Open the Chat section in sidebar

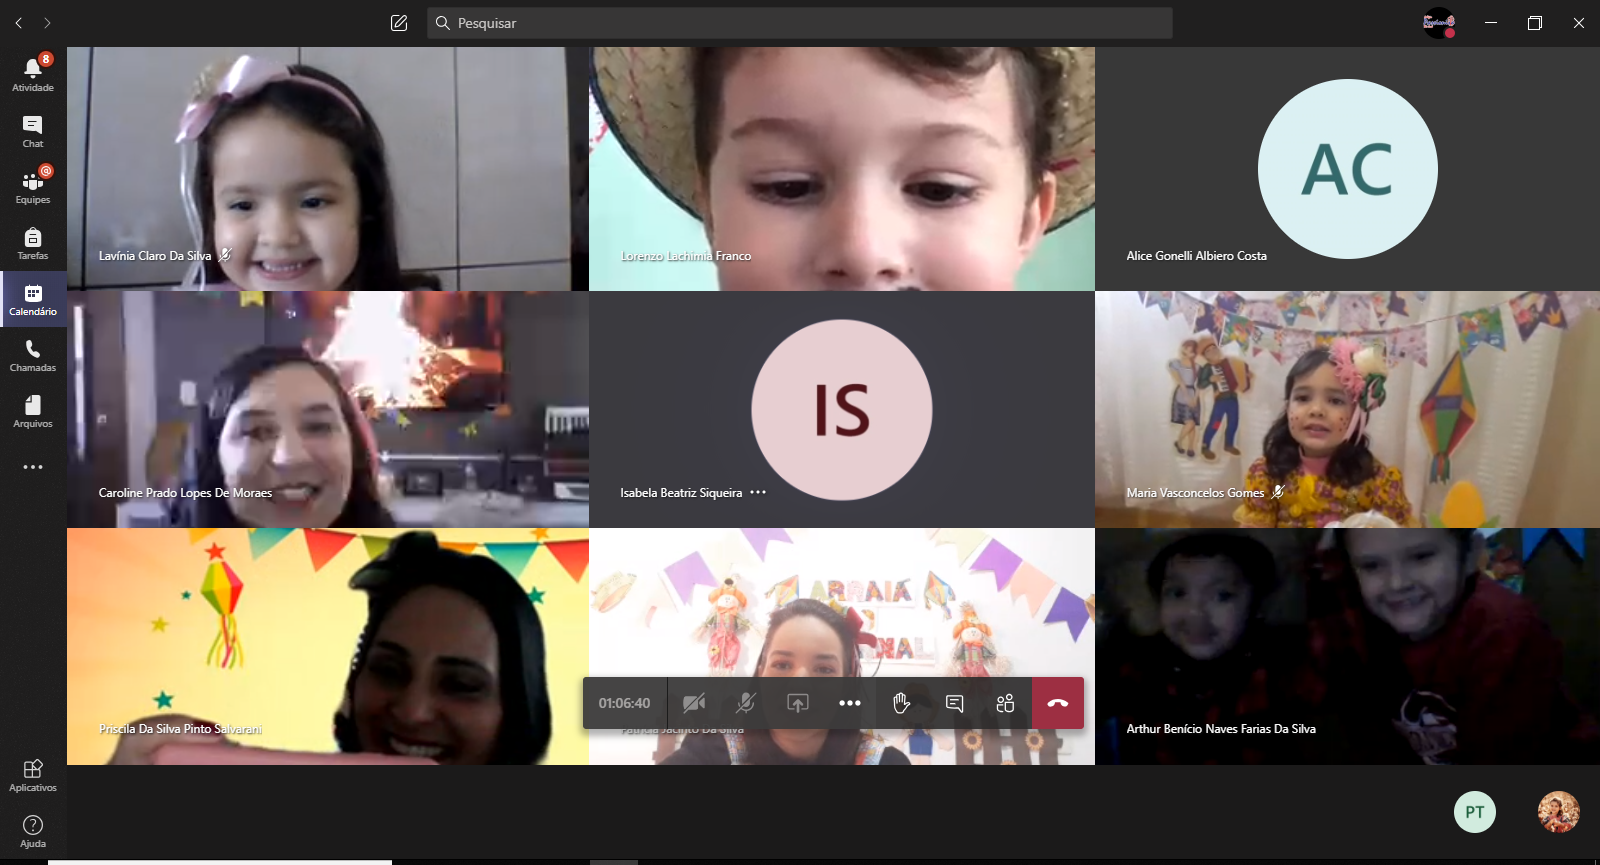[33, 130]
